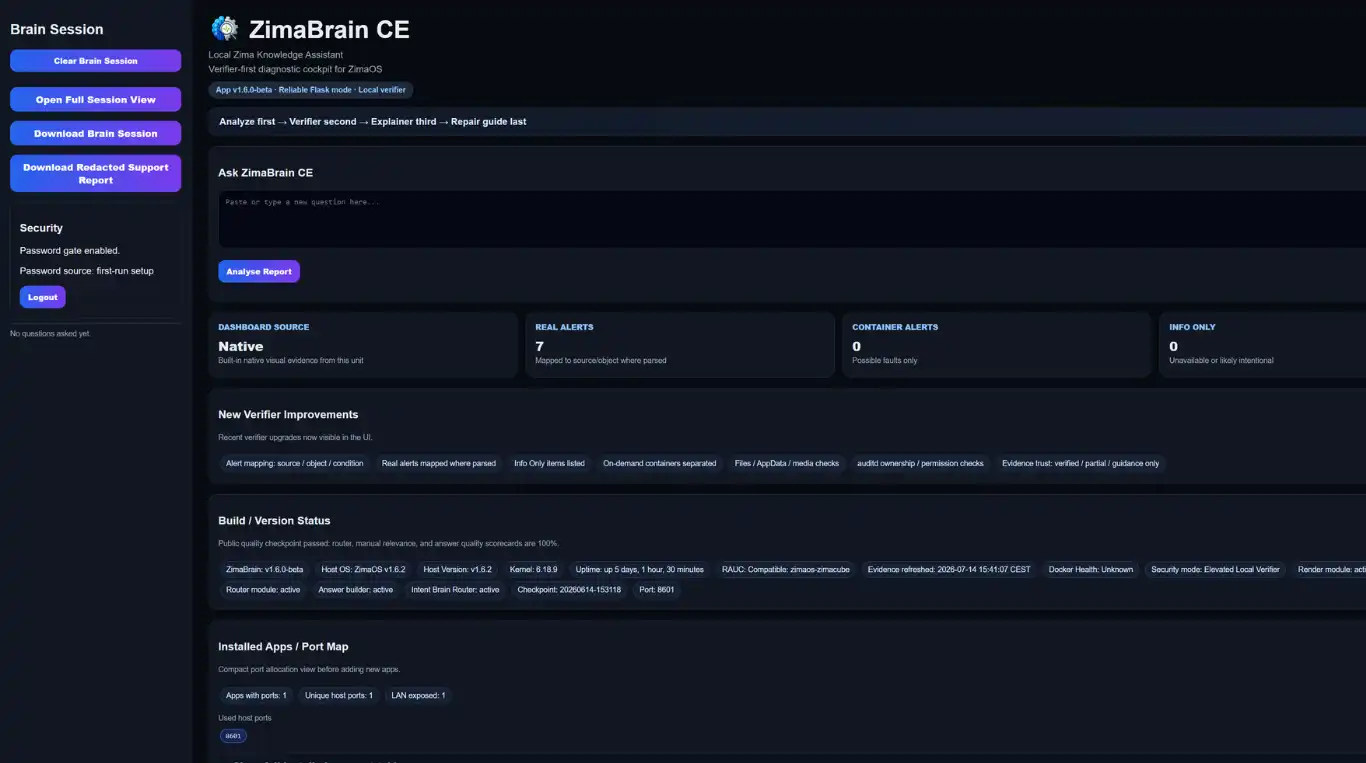Select 'Info Only items listed' chip
Screen dimensions: 1366x763
tap(549, 464)
